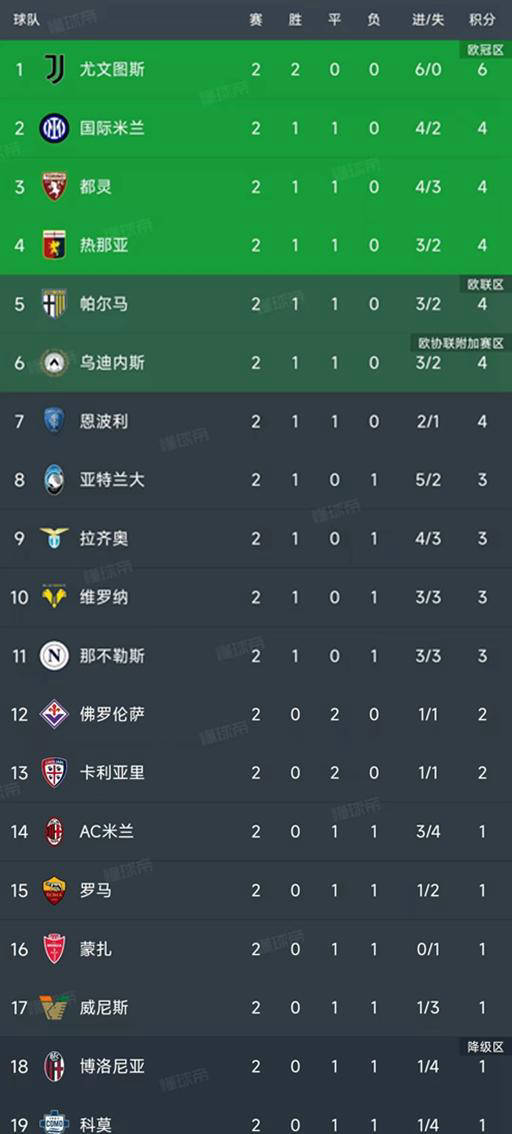This screenshot has height=1134, width=512.
Task: Open team name 恩波利
Action: (x=103, y=421)
